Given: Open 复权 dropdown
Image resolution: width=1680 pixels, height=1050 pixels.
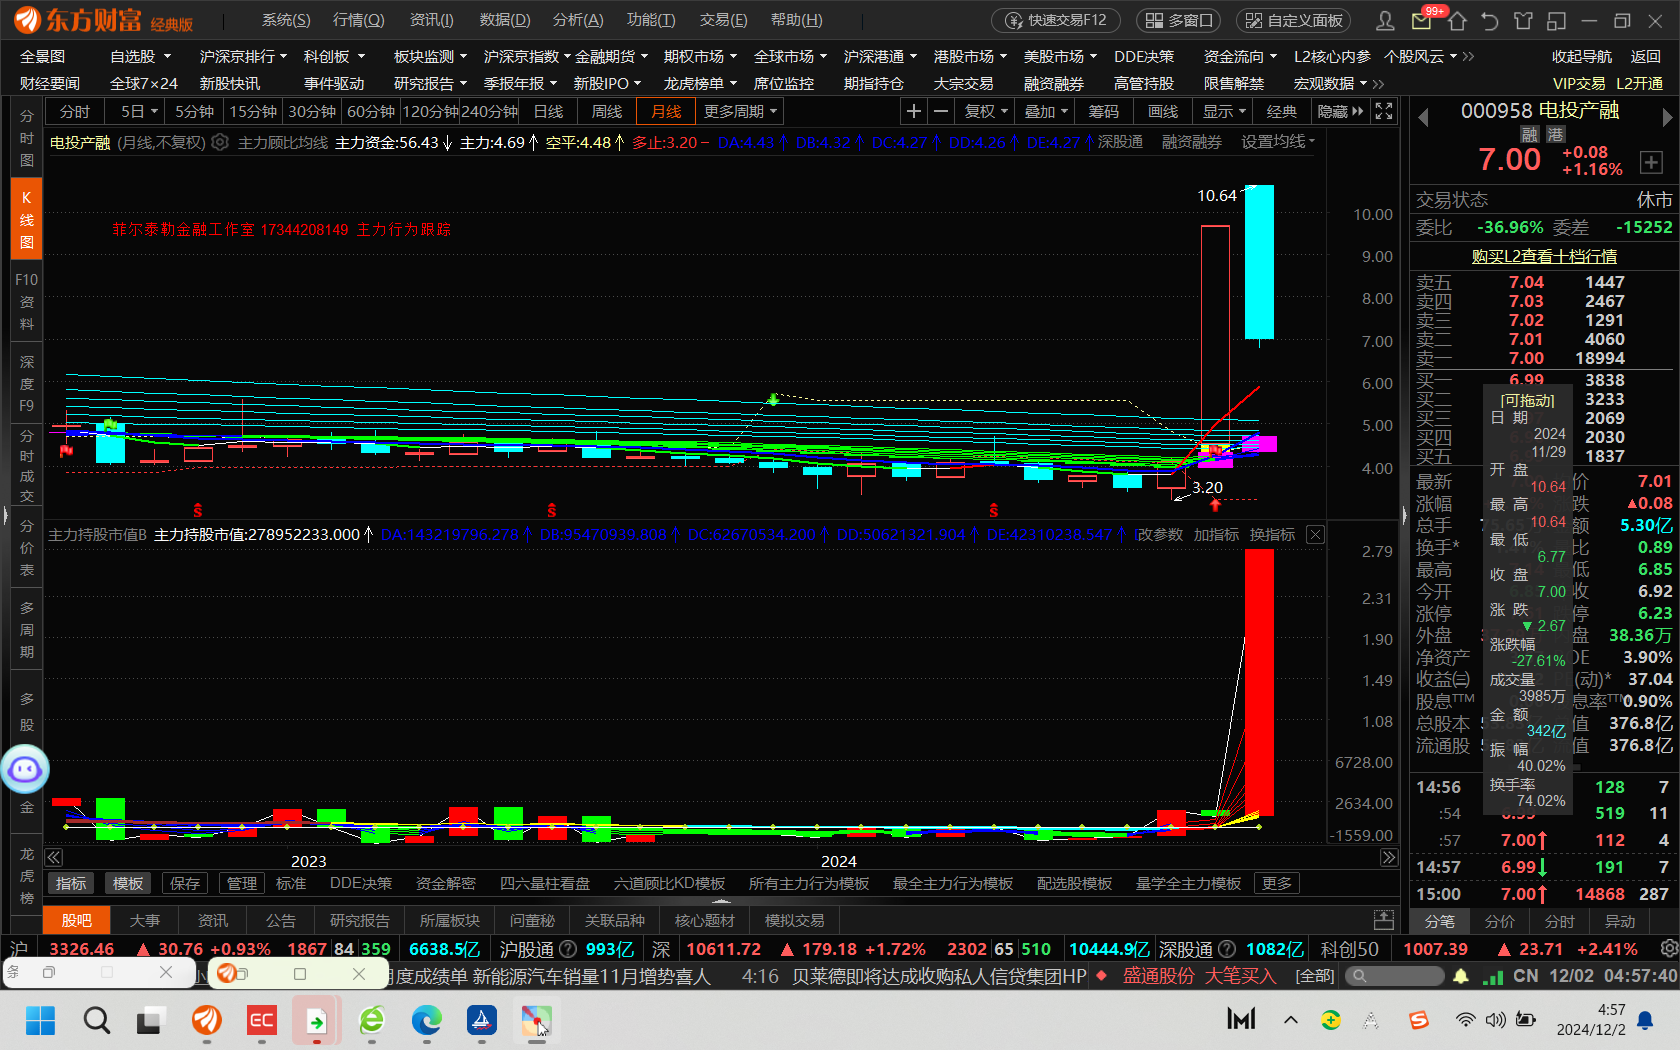Looking at the screenshot, I should 986,111.
